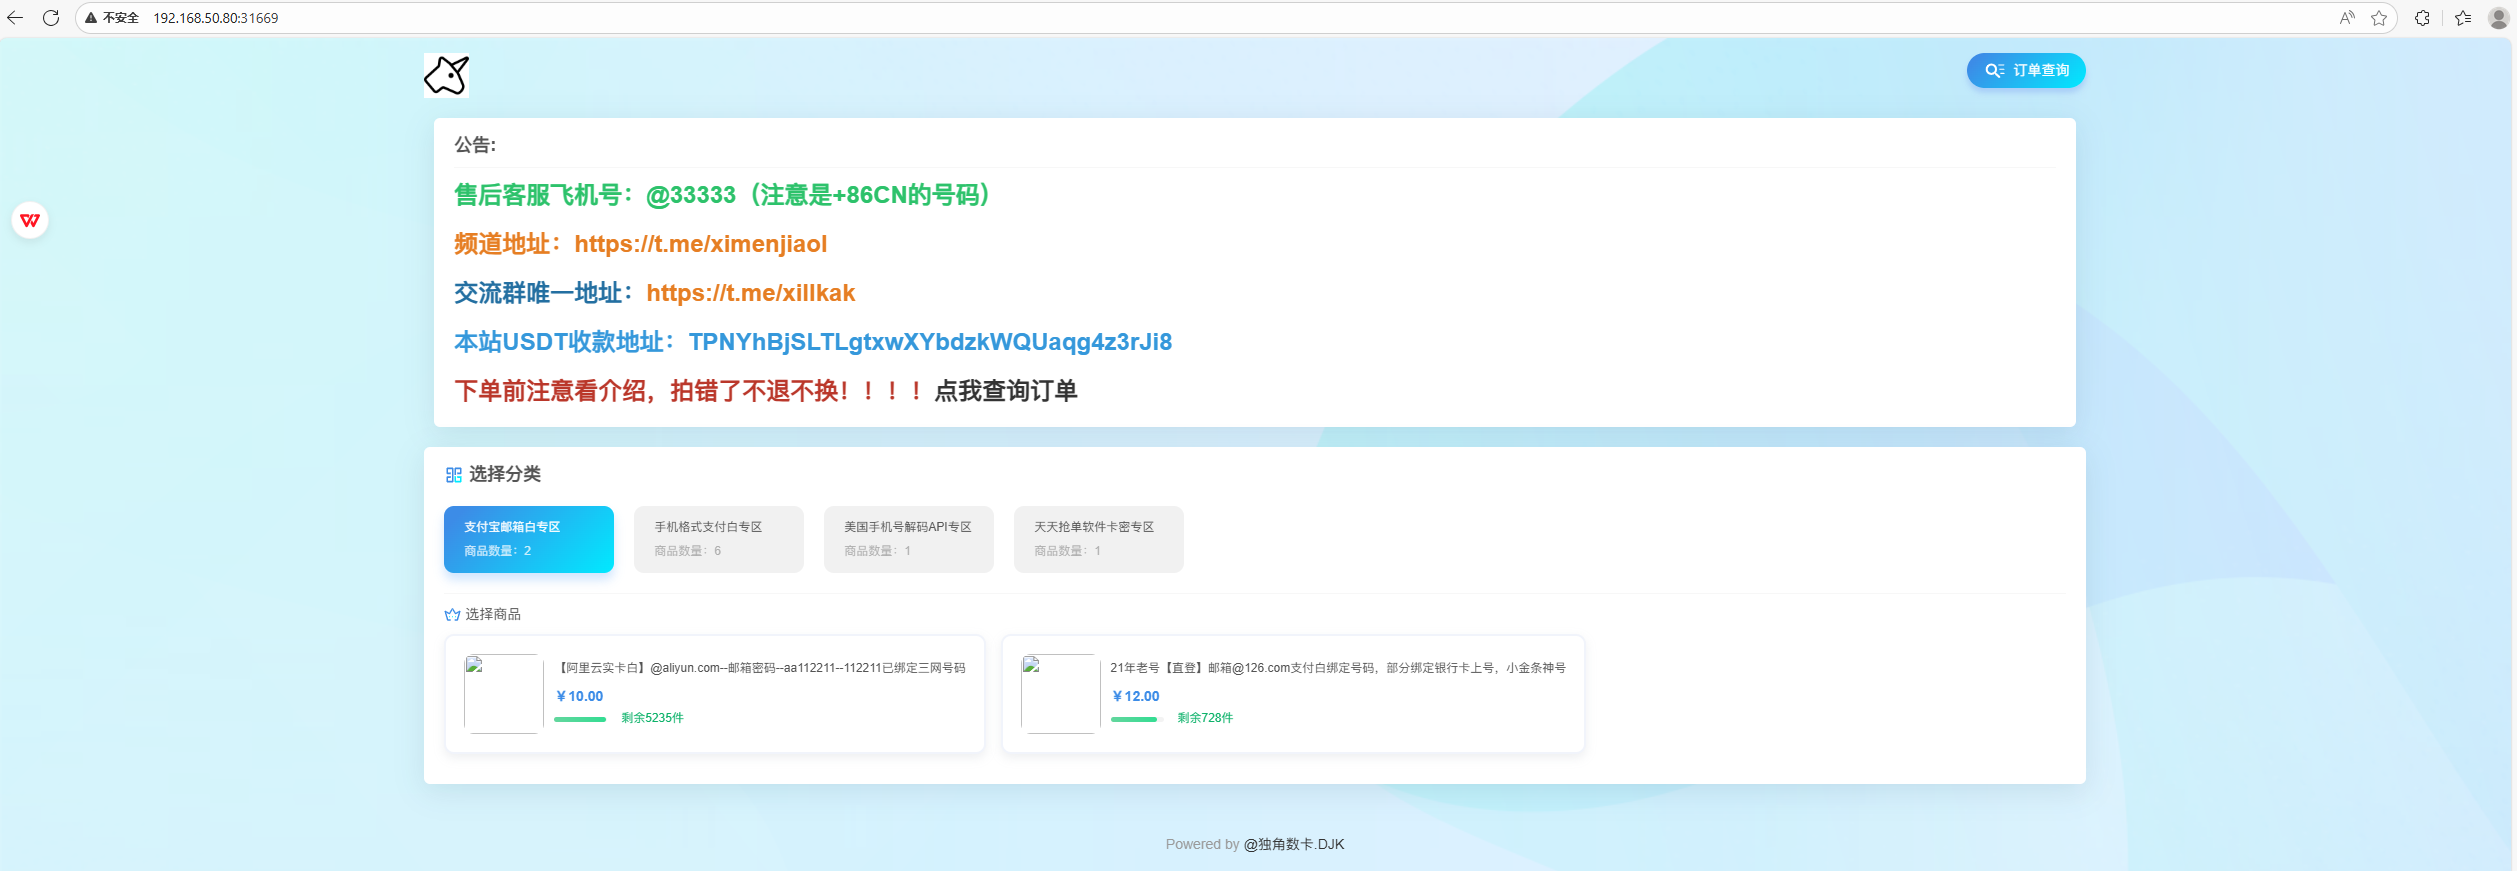Image resolution: width=2517 pixels, height=871 pixels.
Task: Select the 支付宝邮箱白专区 category
Action: (528, 539)
